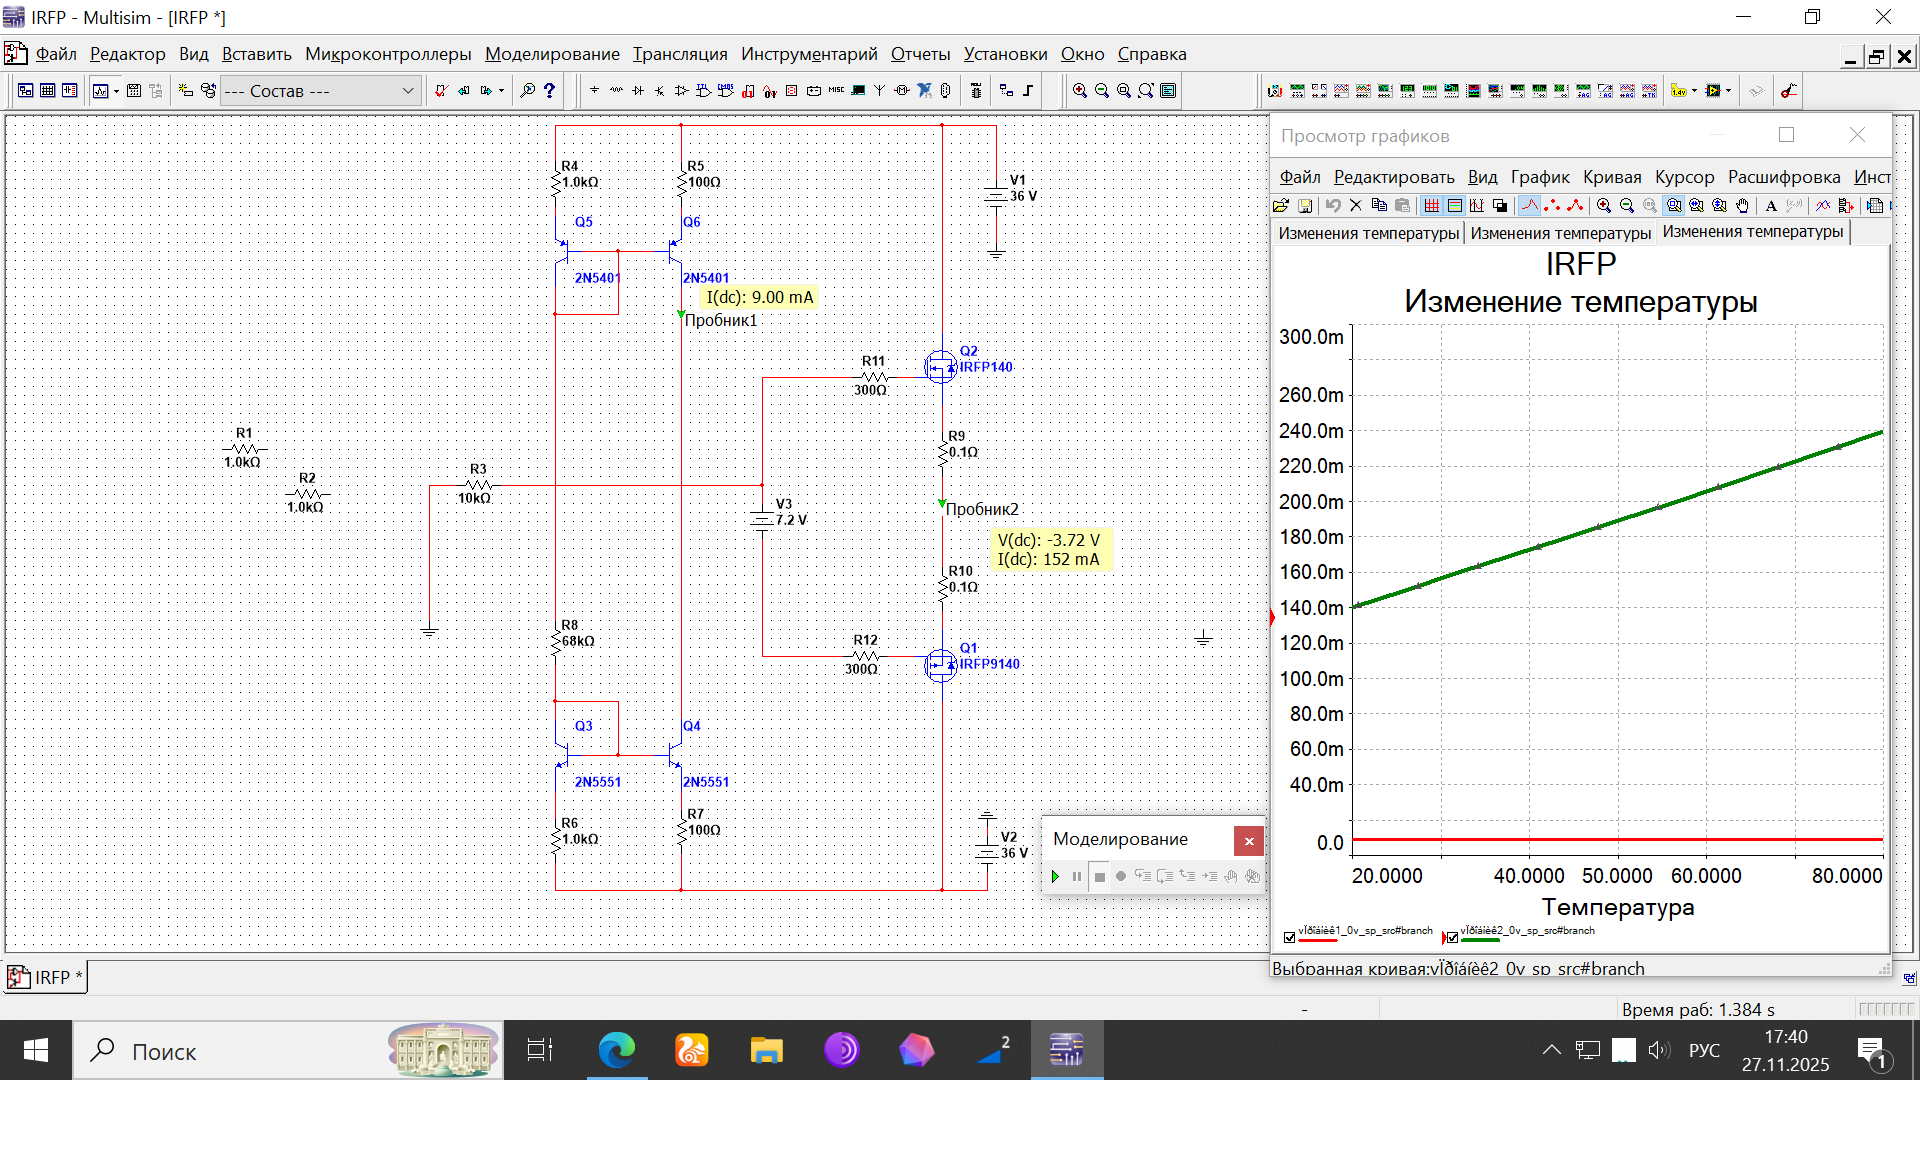Open the Курсор menu in graph viewer

click(1683, 177)
